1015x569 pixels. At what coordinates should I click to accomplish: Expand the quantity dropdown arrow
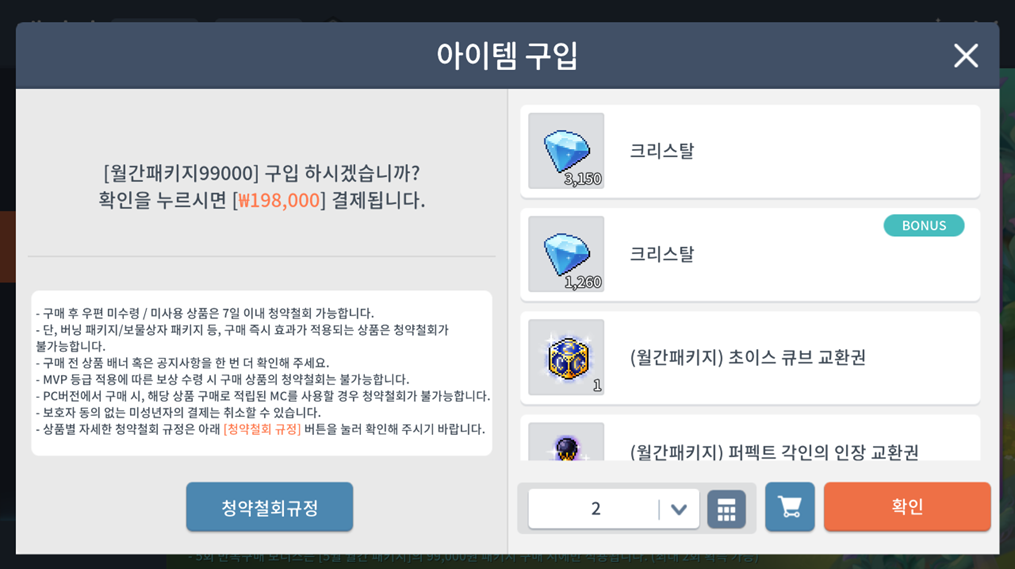tap(678, 509)
